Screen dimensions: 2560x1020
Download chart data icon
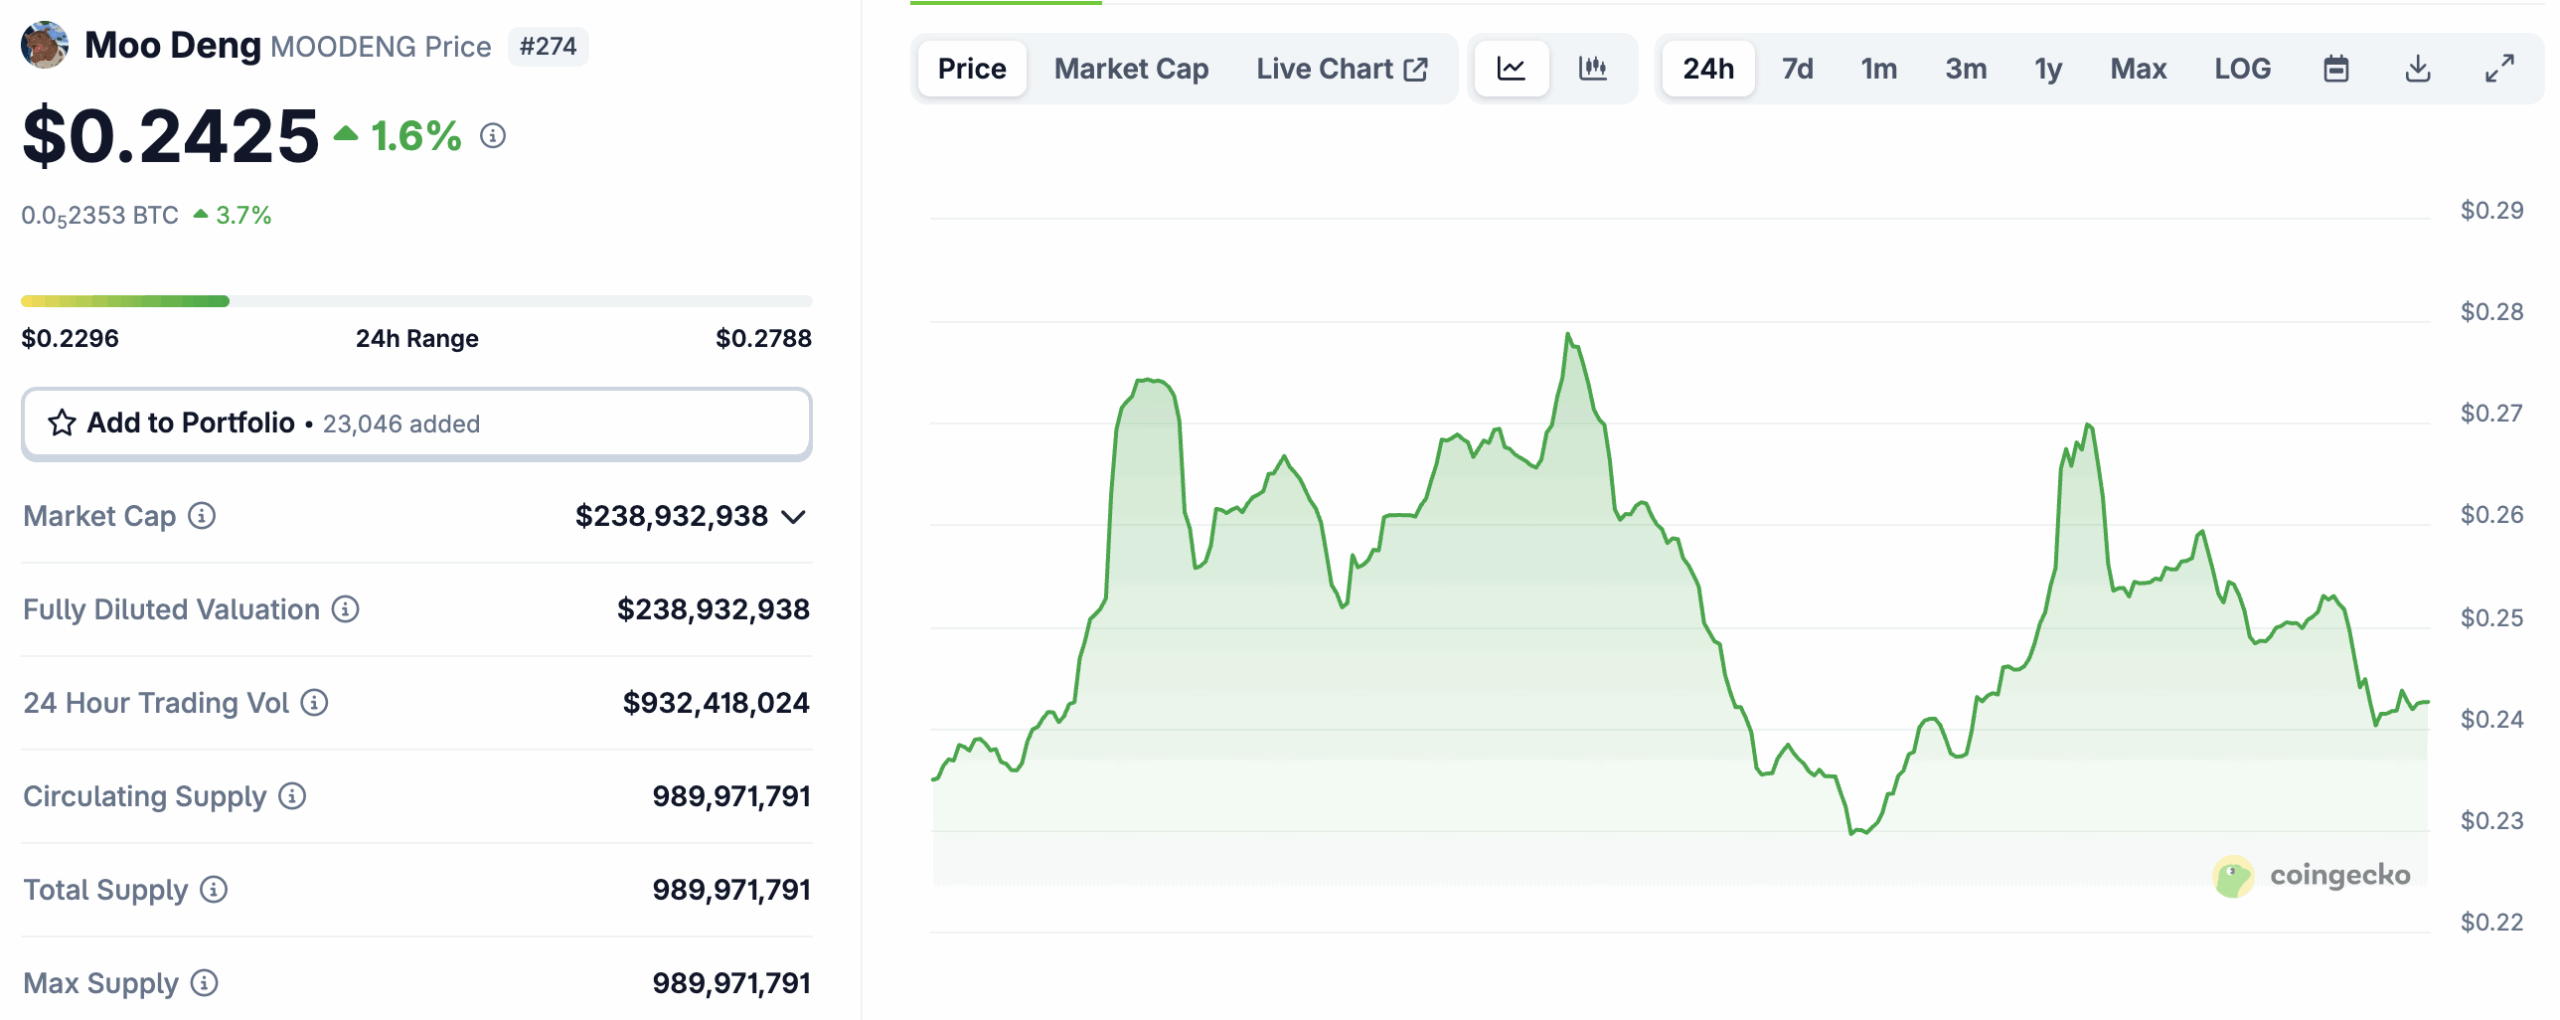(2417, 69)
